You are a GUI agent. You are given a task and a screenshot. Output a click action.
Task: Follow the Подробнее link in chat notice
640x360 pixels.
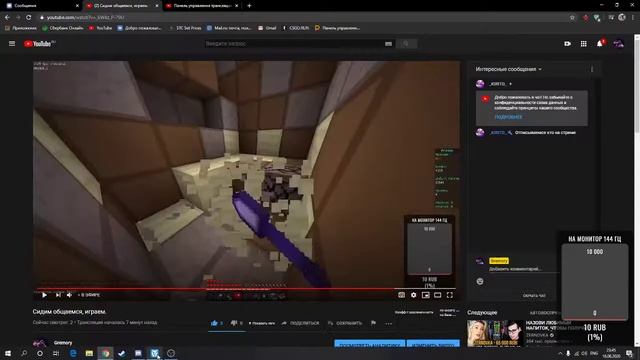click(x=508, y=117)
